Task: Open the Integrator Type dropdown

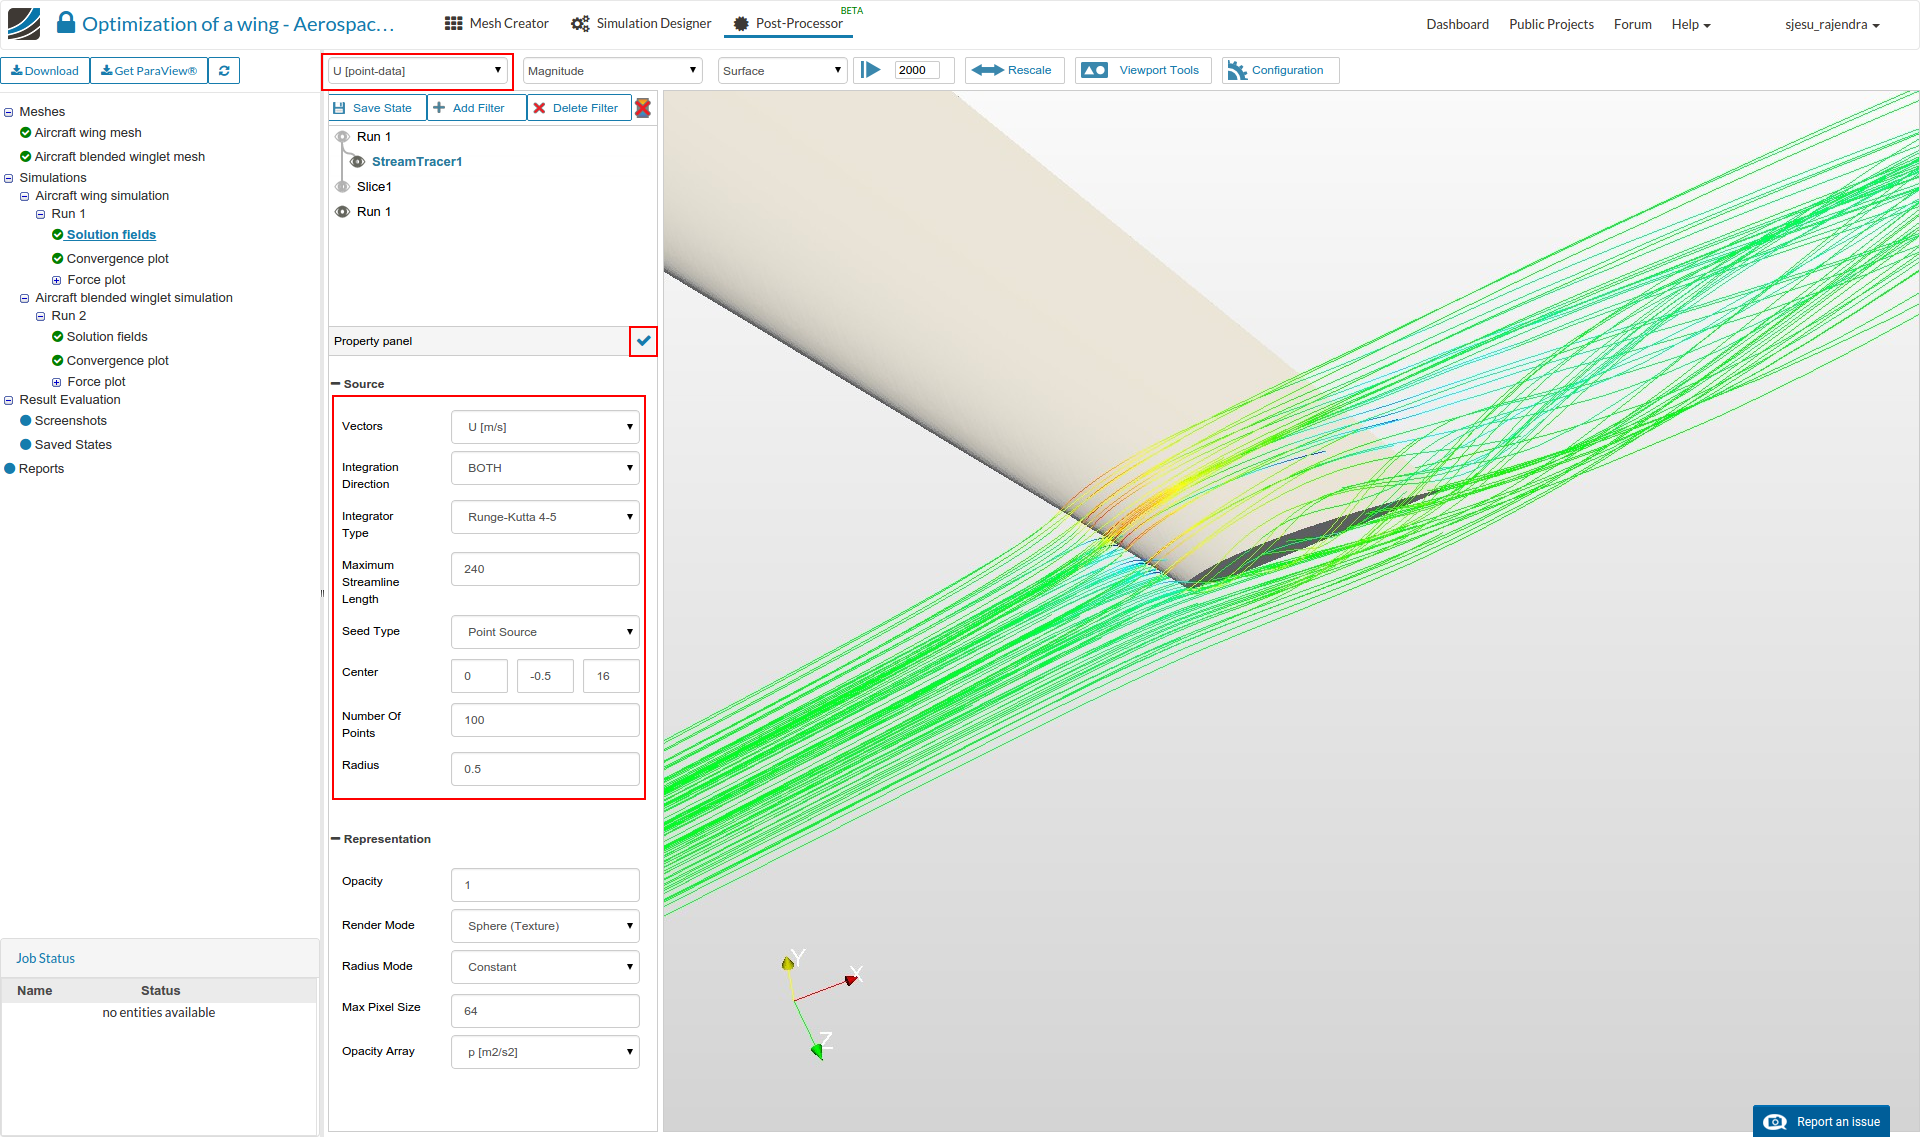Action: point(545,517)
